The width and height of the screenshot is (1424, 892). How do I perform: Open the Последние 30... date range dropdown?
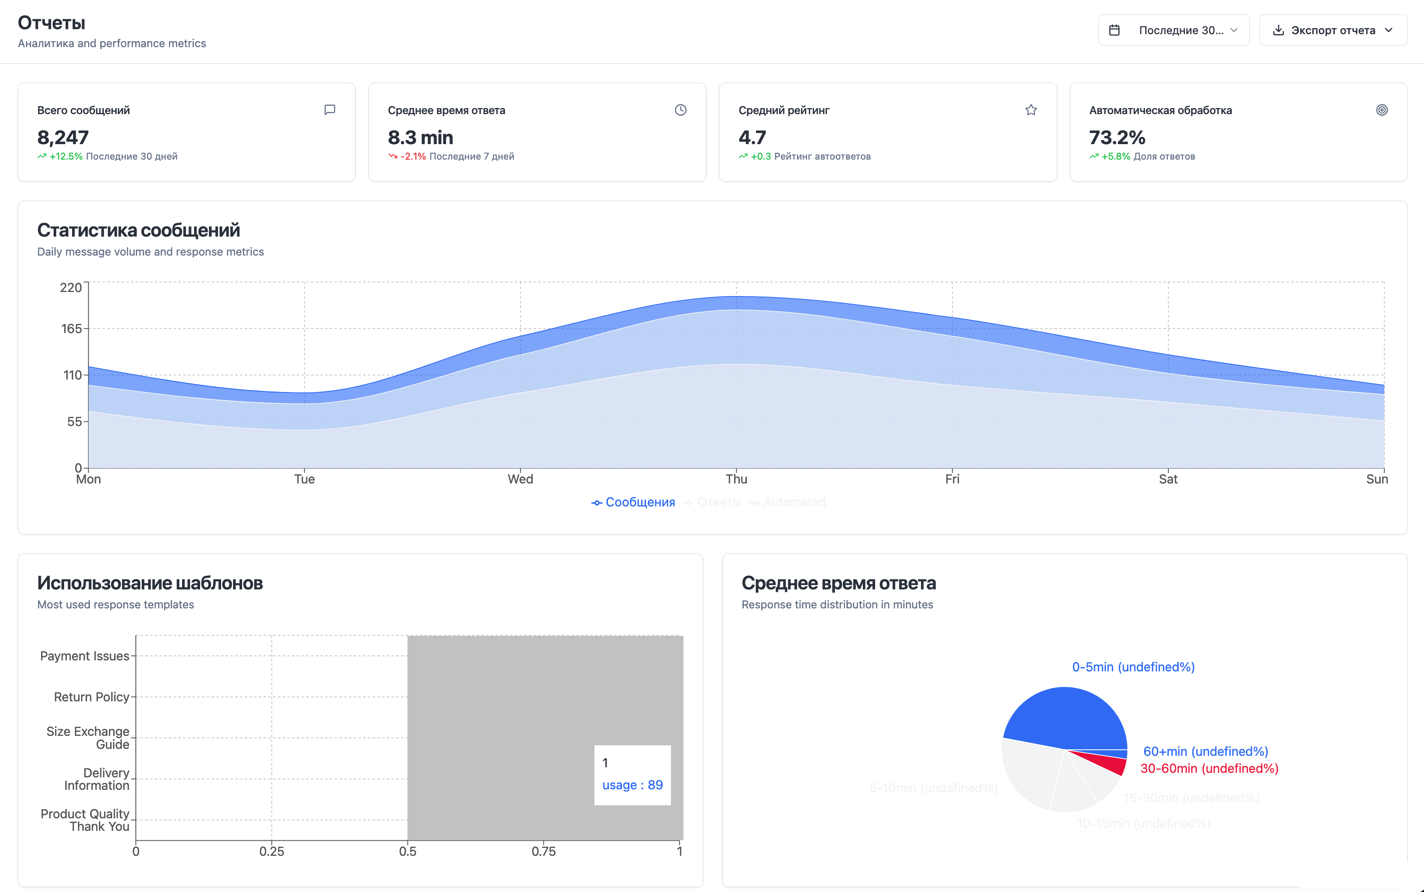tap(1174, 30)
